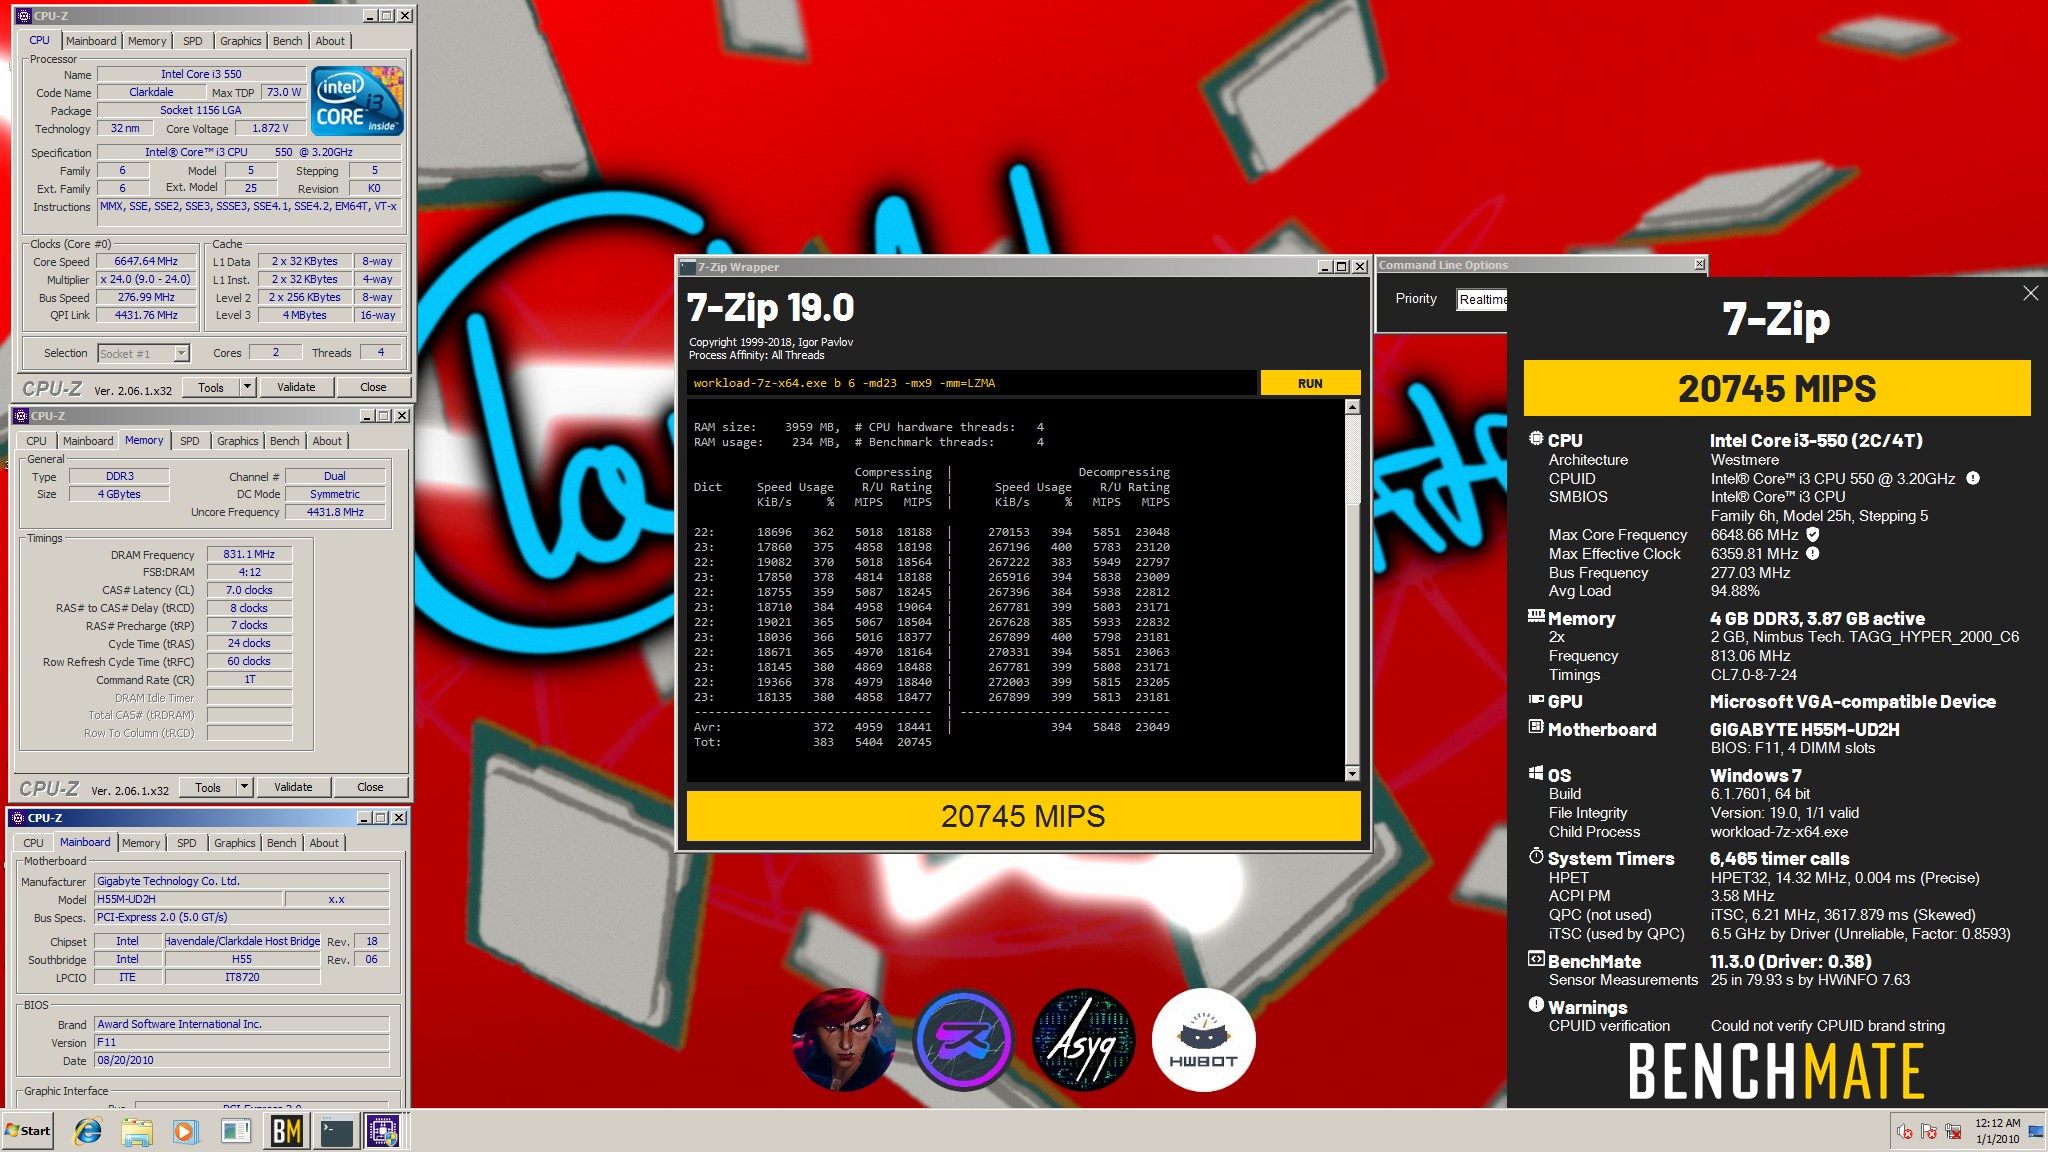Open Internet Explorer from the taskbar
This screenshot has height=1152, width=2048.
pyautogui.click(x=88, y=1131)
